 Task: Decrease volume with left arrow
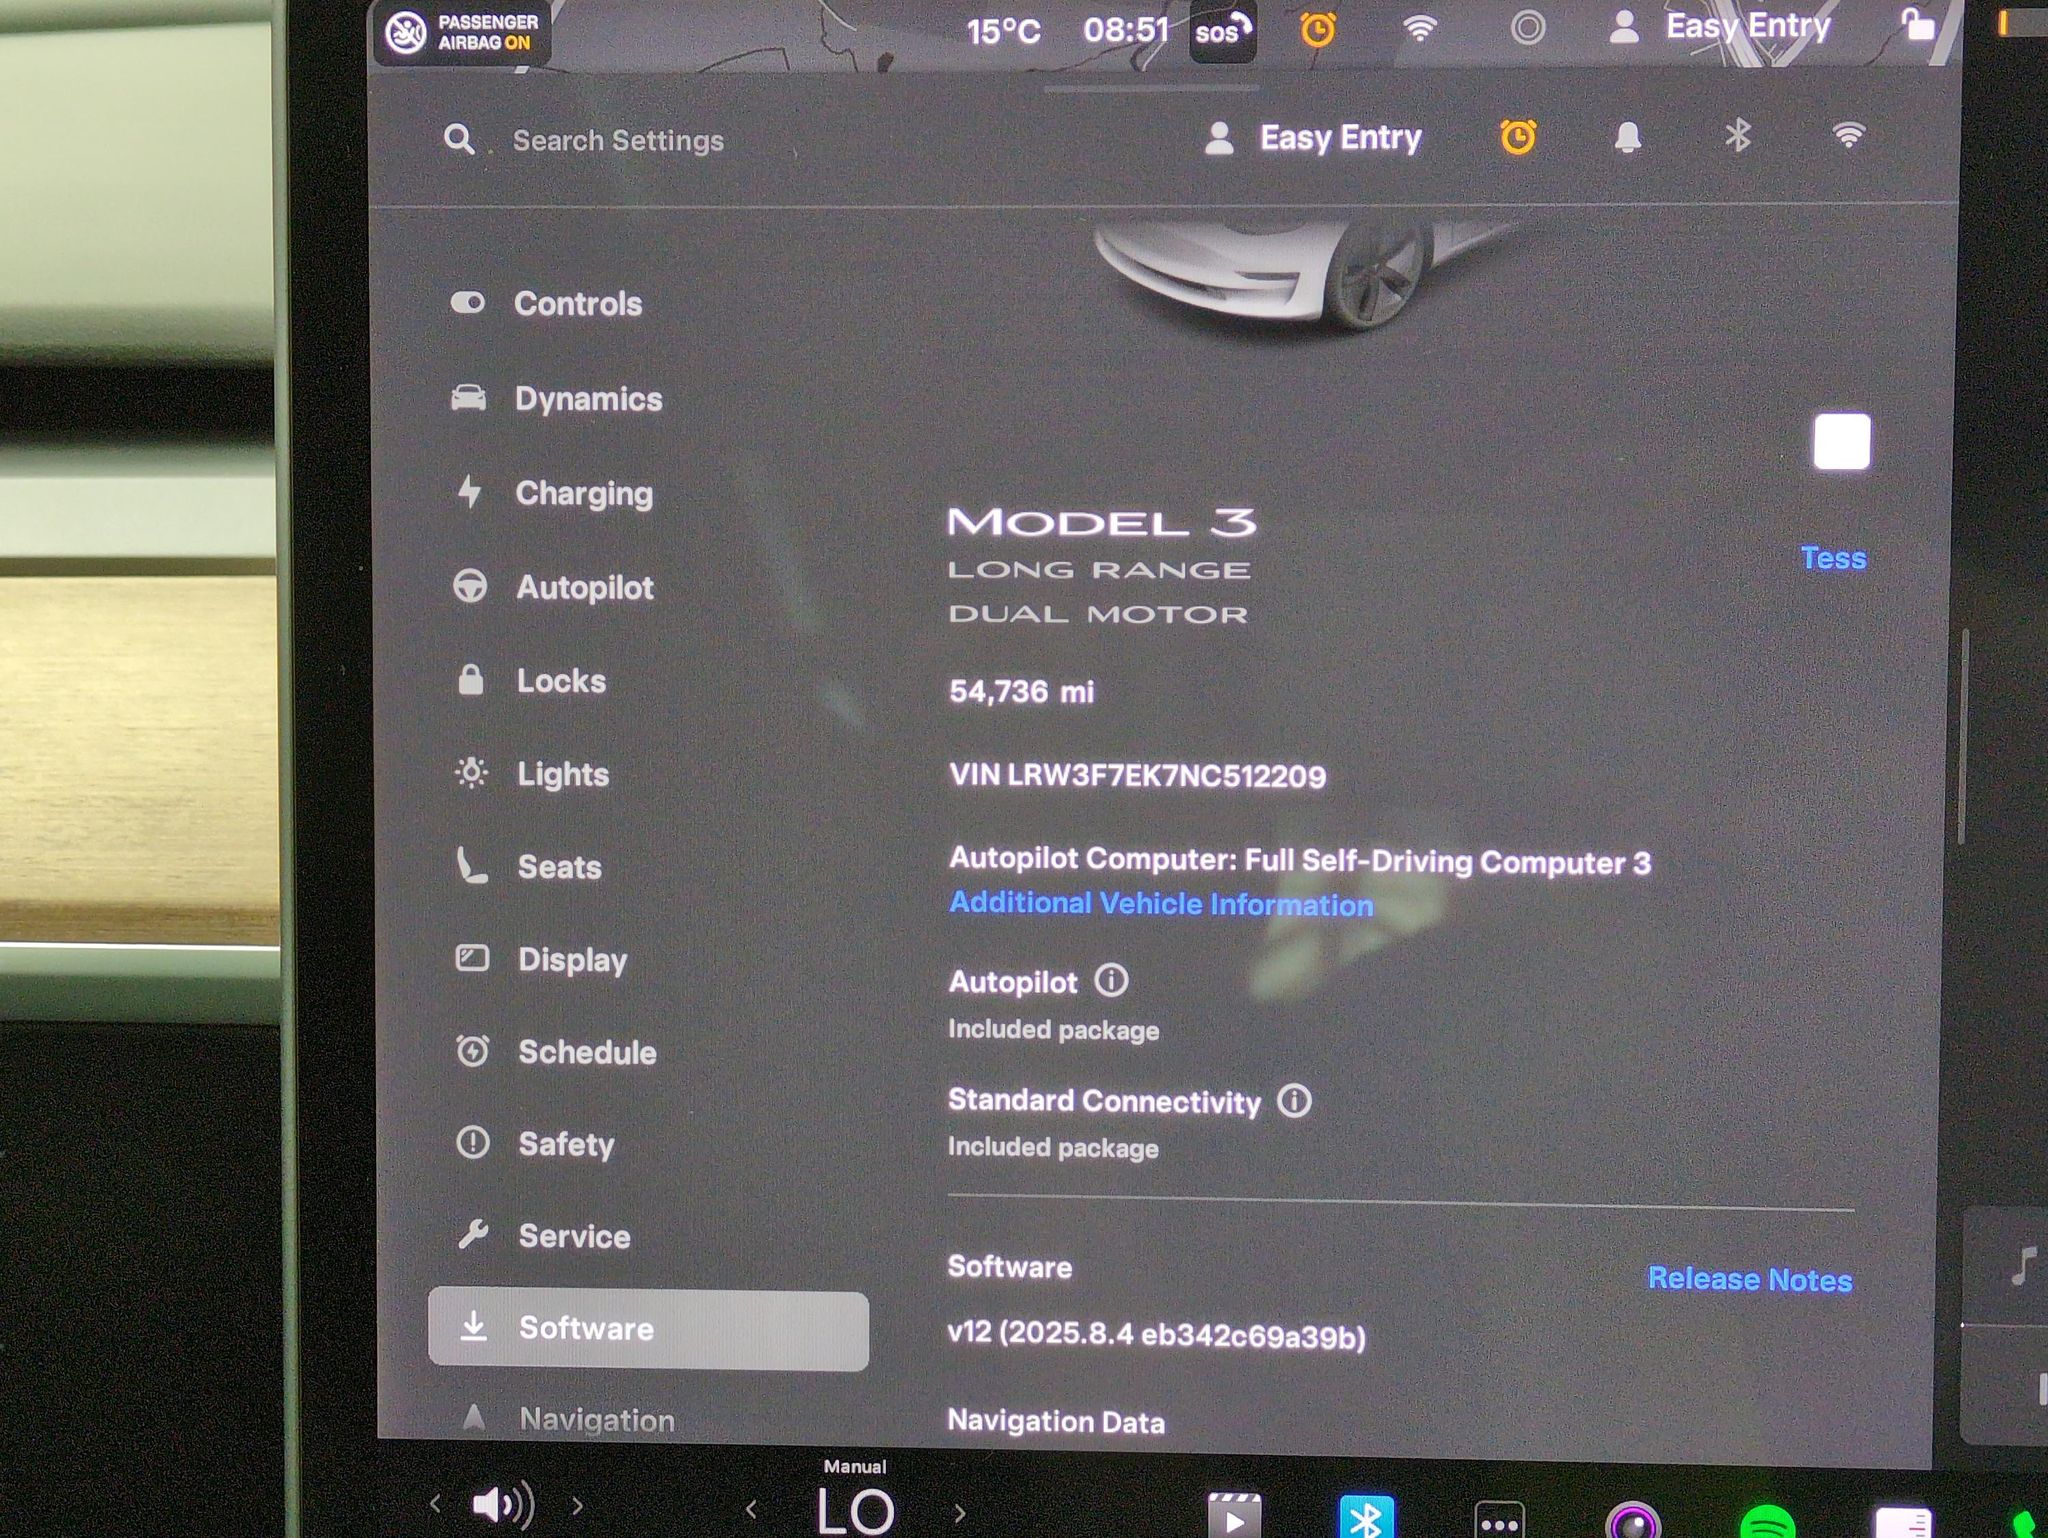[x=435, y=1503]
